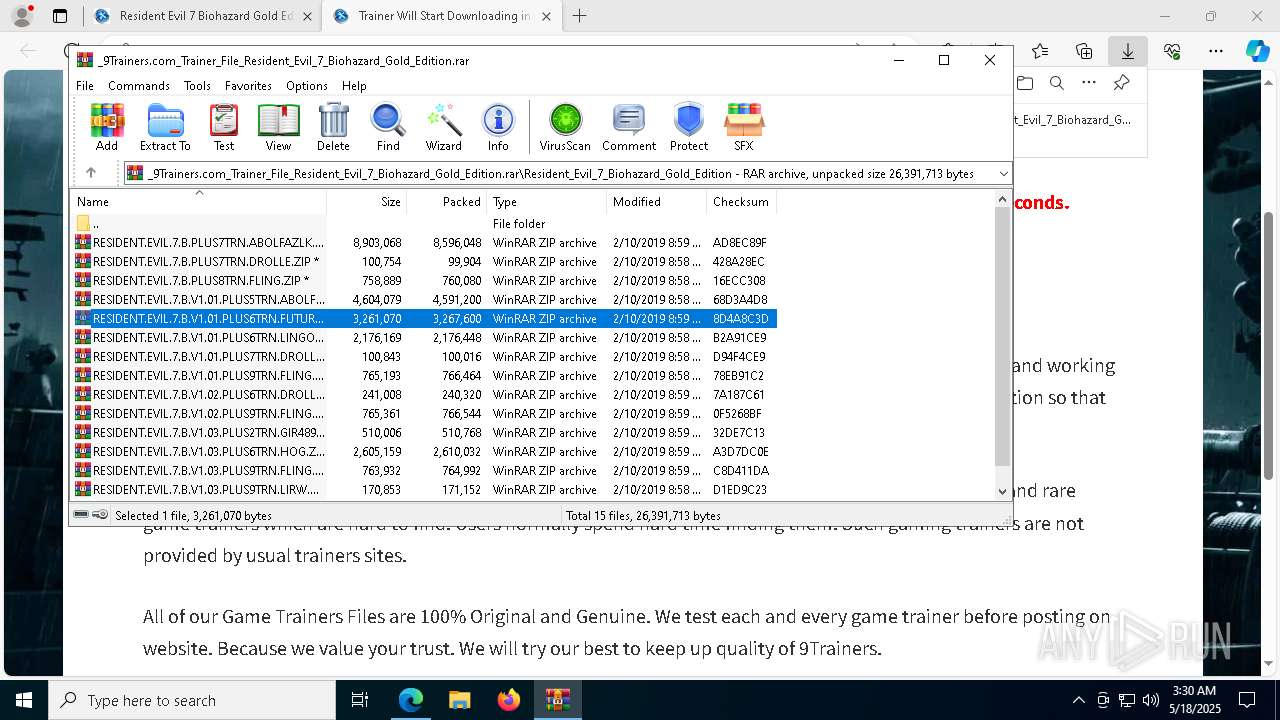Viewport: 1280px width, 720px height.
Task: Open the Help menu
Action: (x=354, y=86)
